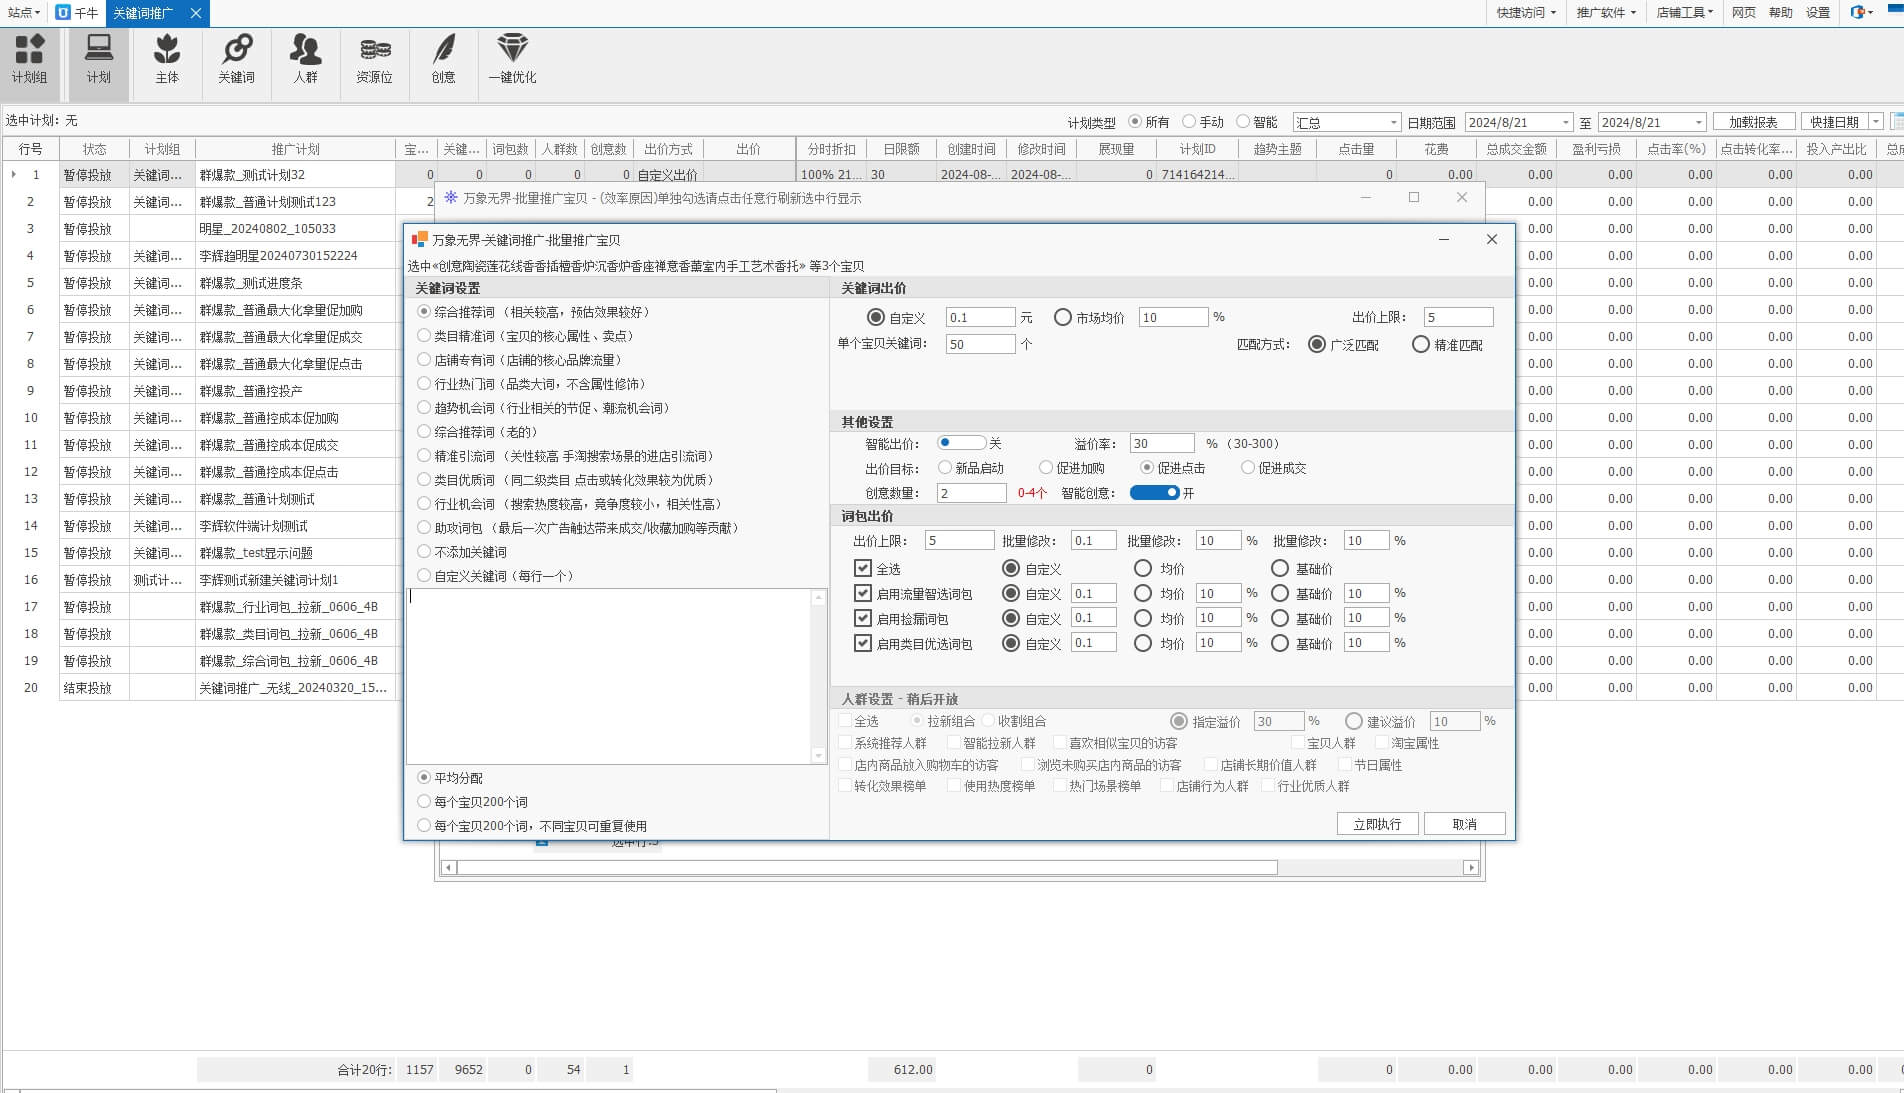This screenshot has width=1904, height=1093.
Task: Open the 人群 toolbar icon
Action: click(305, 59)
